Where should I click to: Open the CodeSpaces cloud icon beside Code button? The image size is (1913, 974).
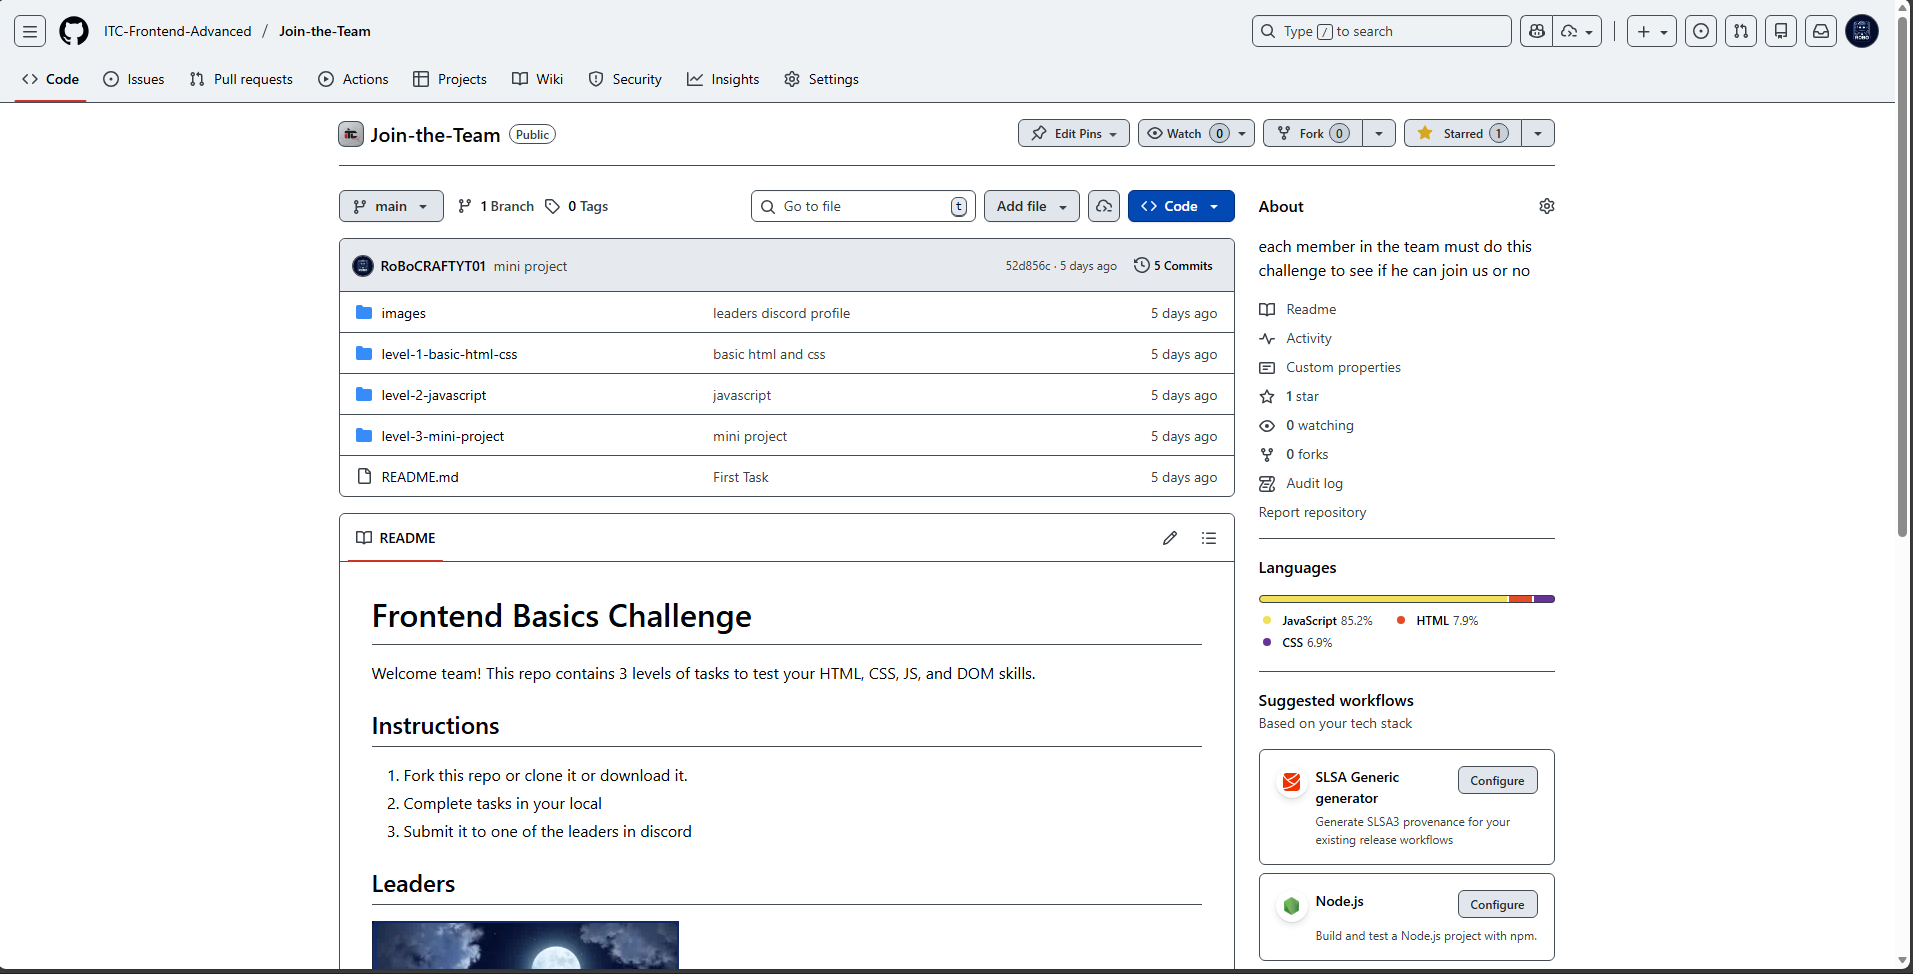[1103, 206]
